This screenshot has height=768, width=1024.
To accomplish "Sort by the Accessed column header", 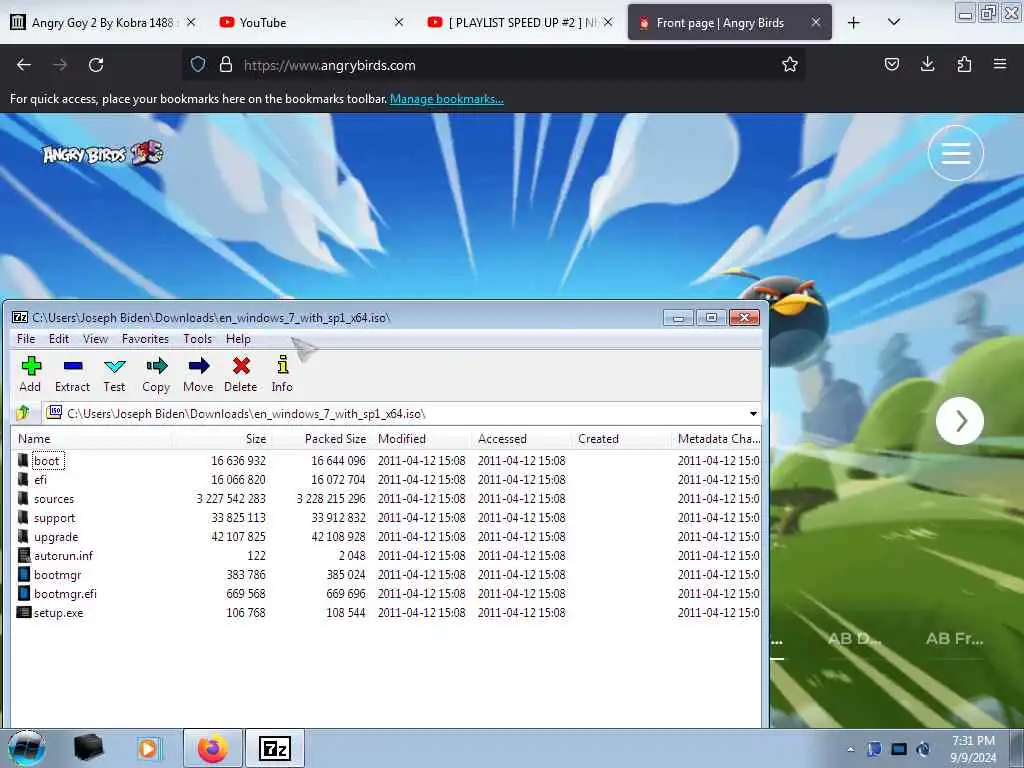I will click(x=521, y=439).
